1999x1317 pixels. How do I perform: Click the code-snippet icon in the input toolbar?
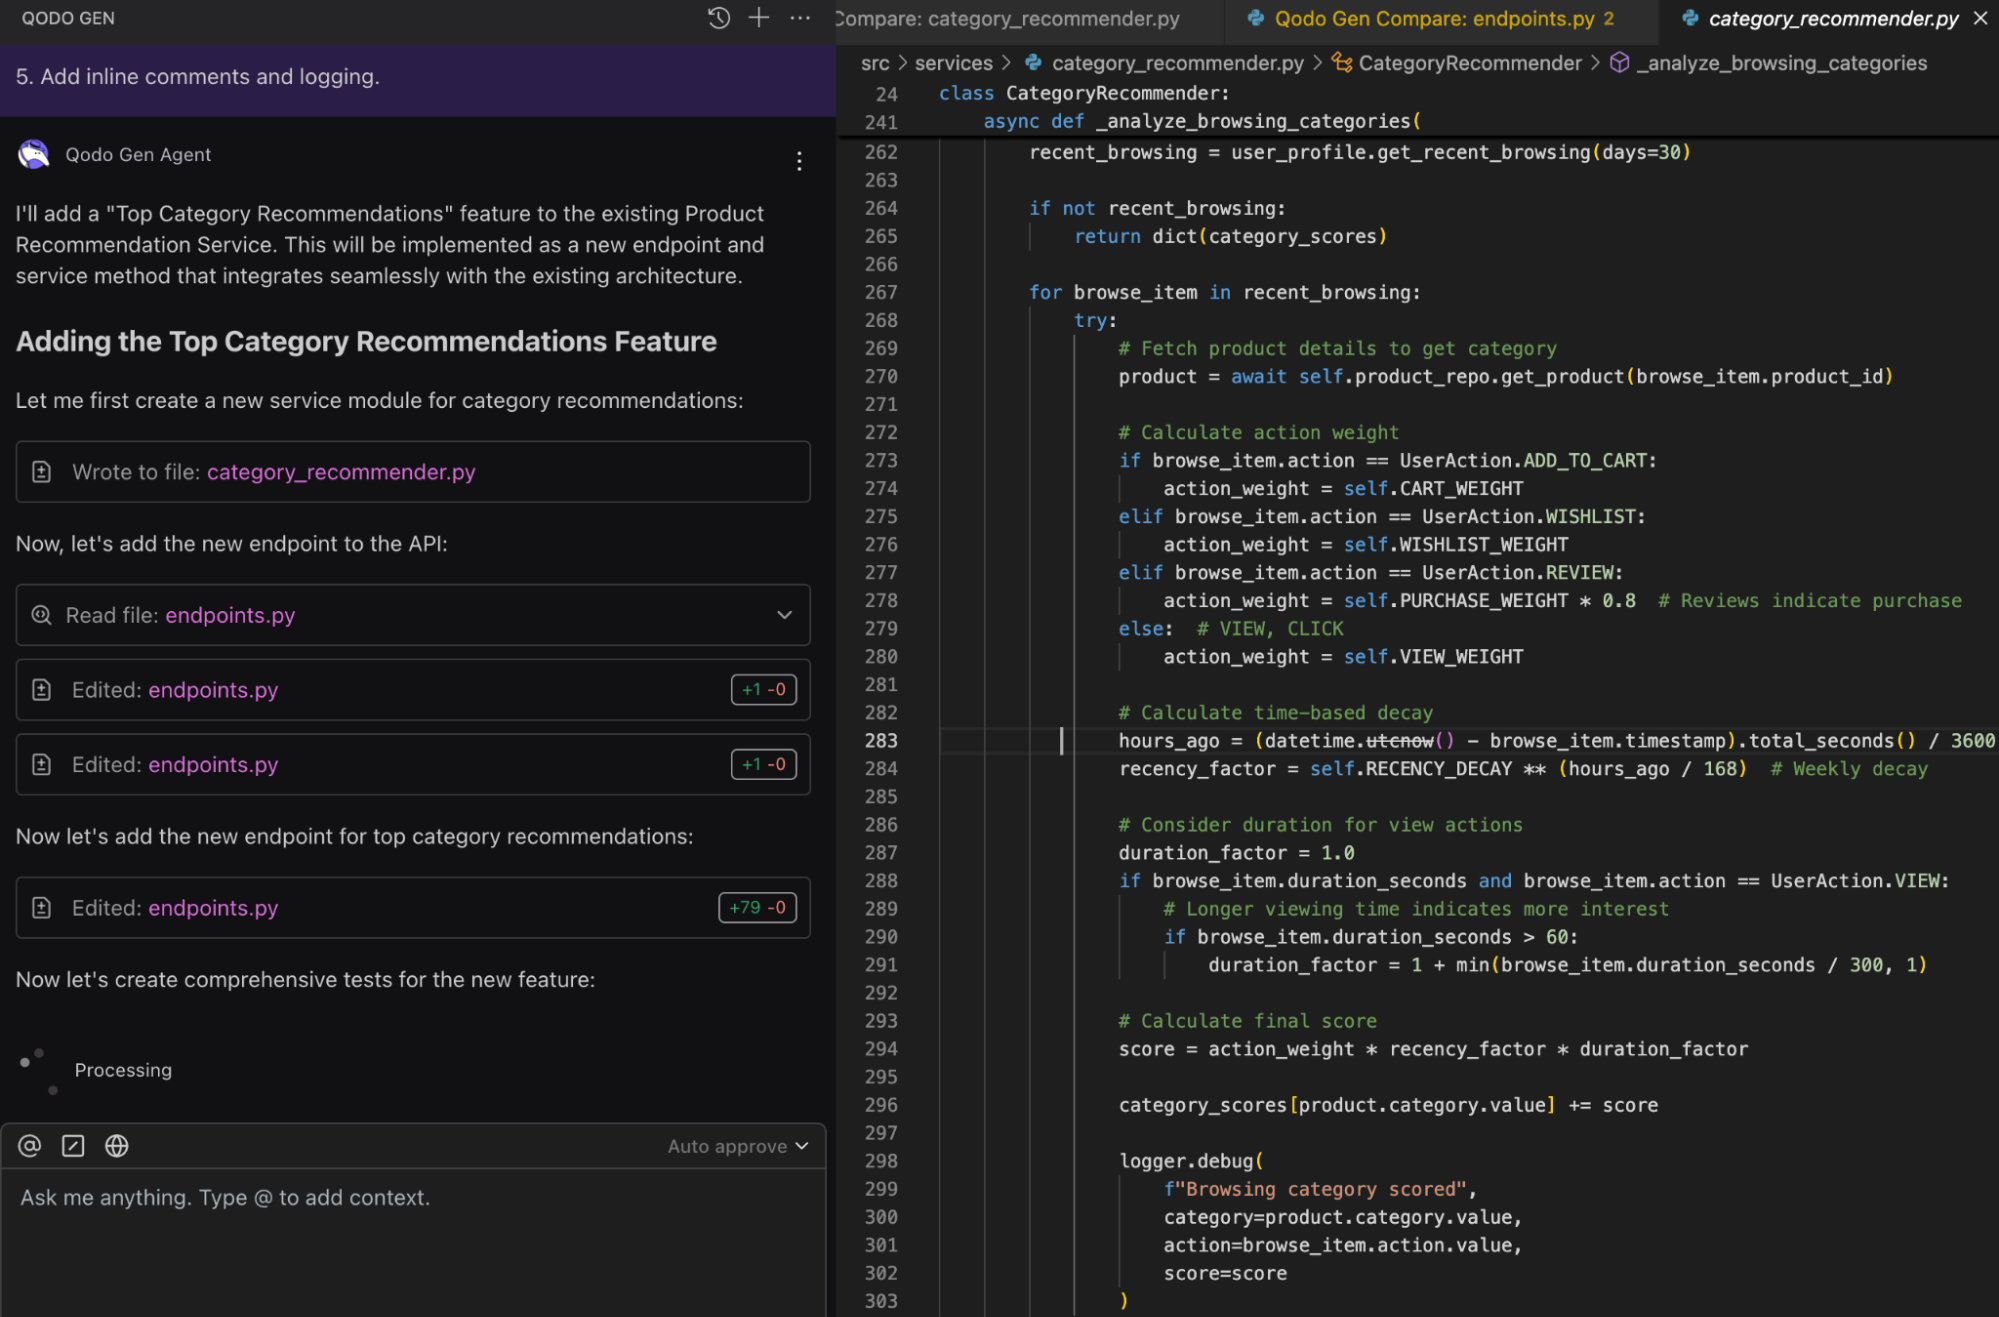tap(72, 1146)
